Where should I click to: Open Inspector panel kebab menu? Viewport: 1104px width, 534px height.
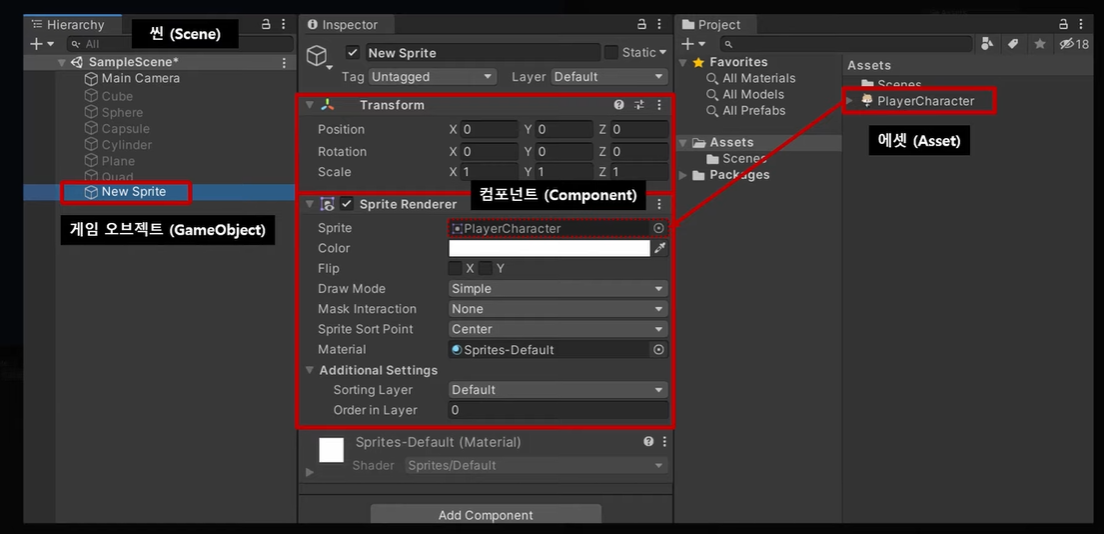(x=659, y=24)
